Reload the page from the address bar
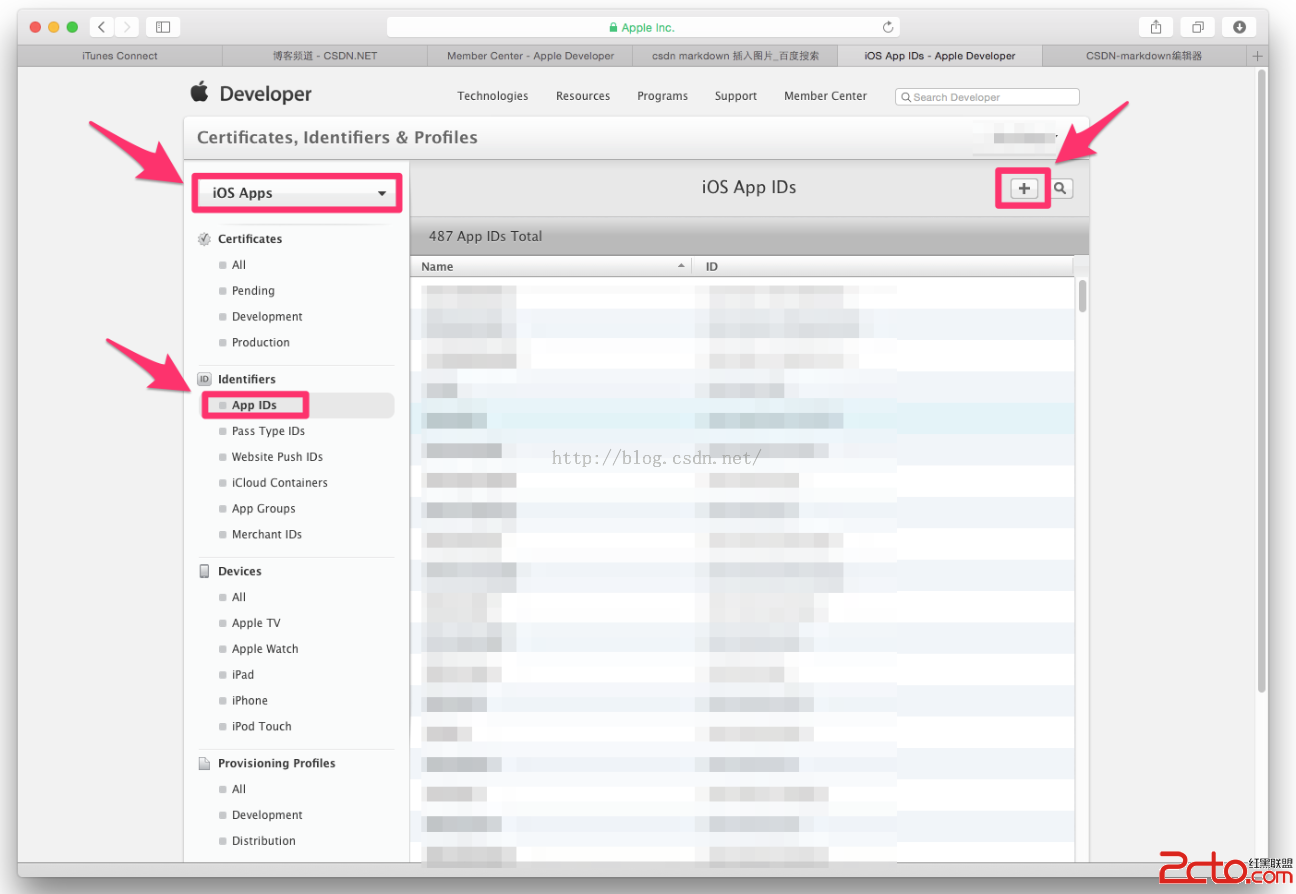This screenshot has width=1296, height=894. [x=887, y=27]
